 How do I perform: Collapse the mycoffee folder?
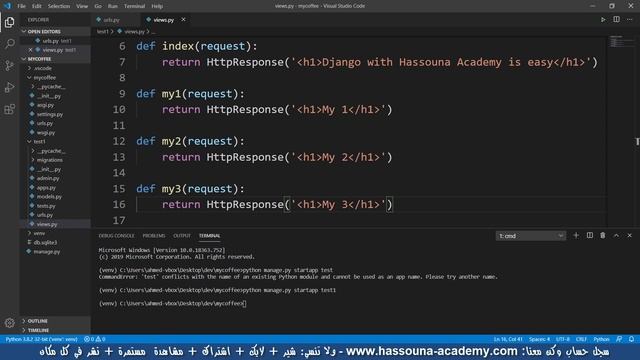44,78
